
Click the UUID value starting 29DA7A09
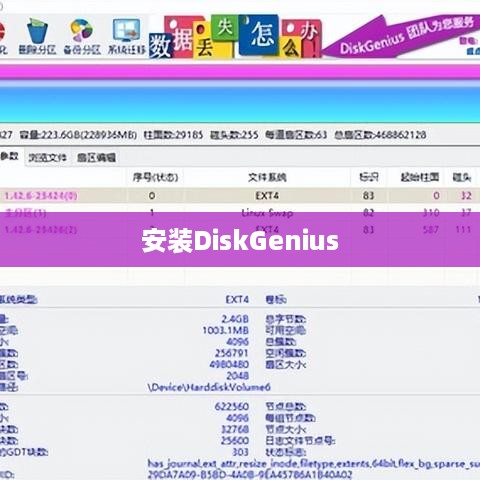click(250, 474)
